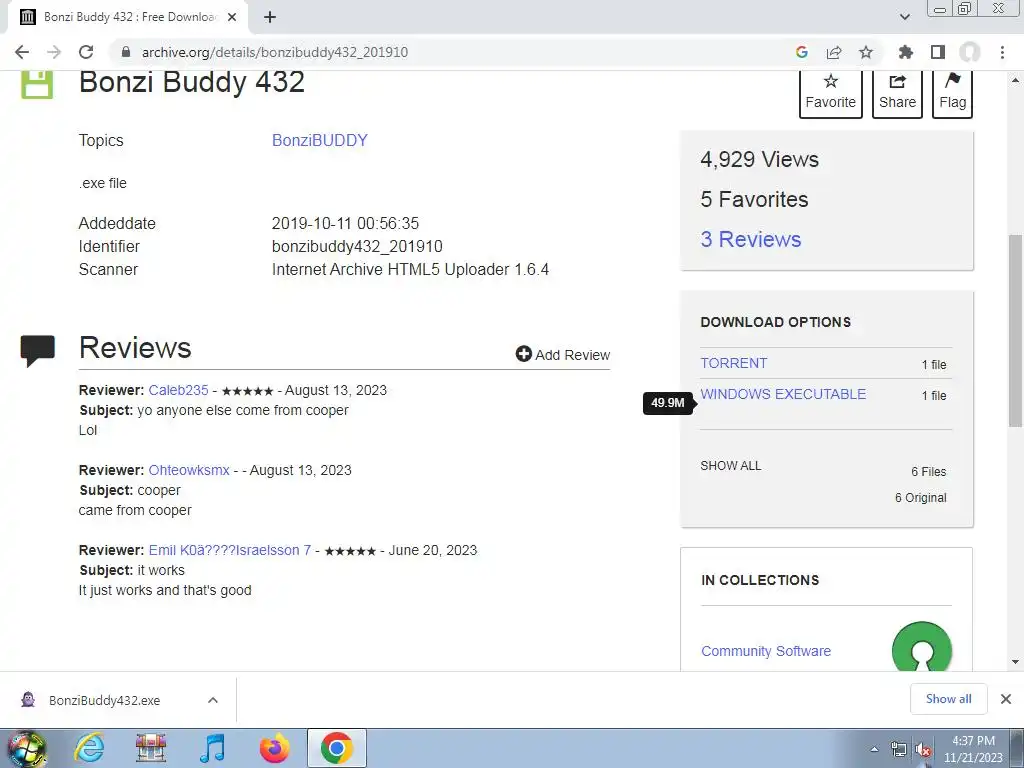Viewport: 1024px width, 768px height.
Task: Click the scrollbar down arrow
Action: click(x=1016, y=662)
